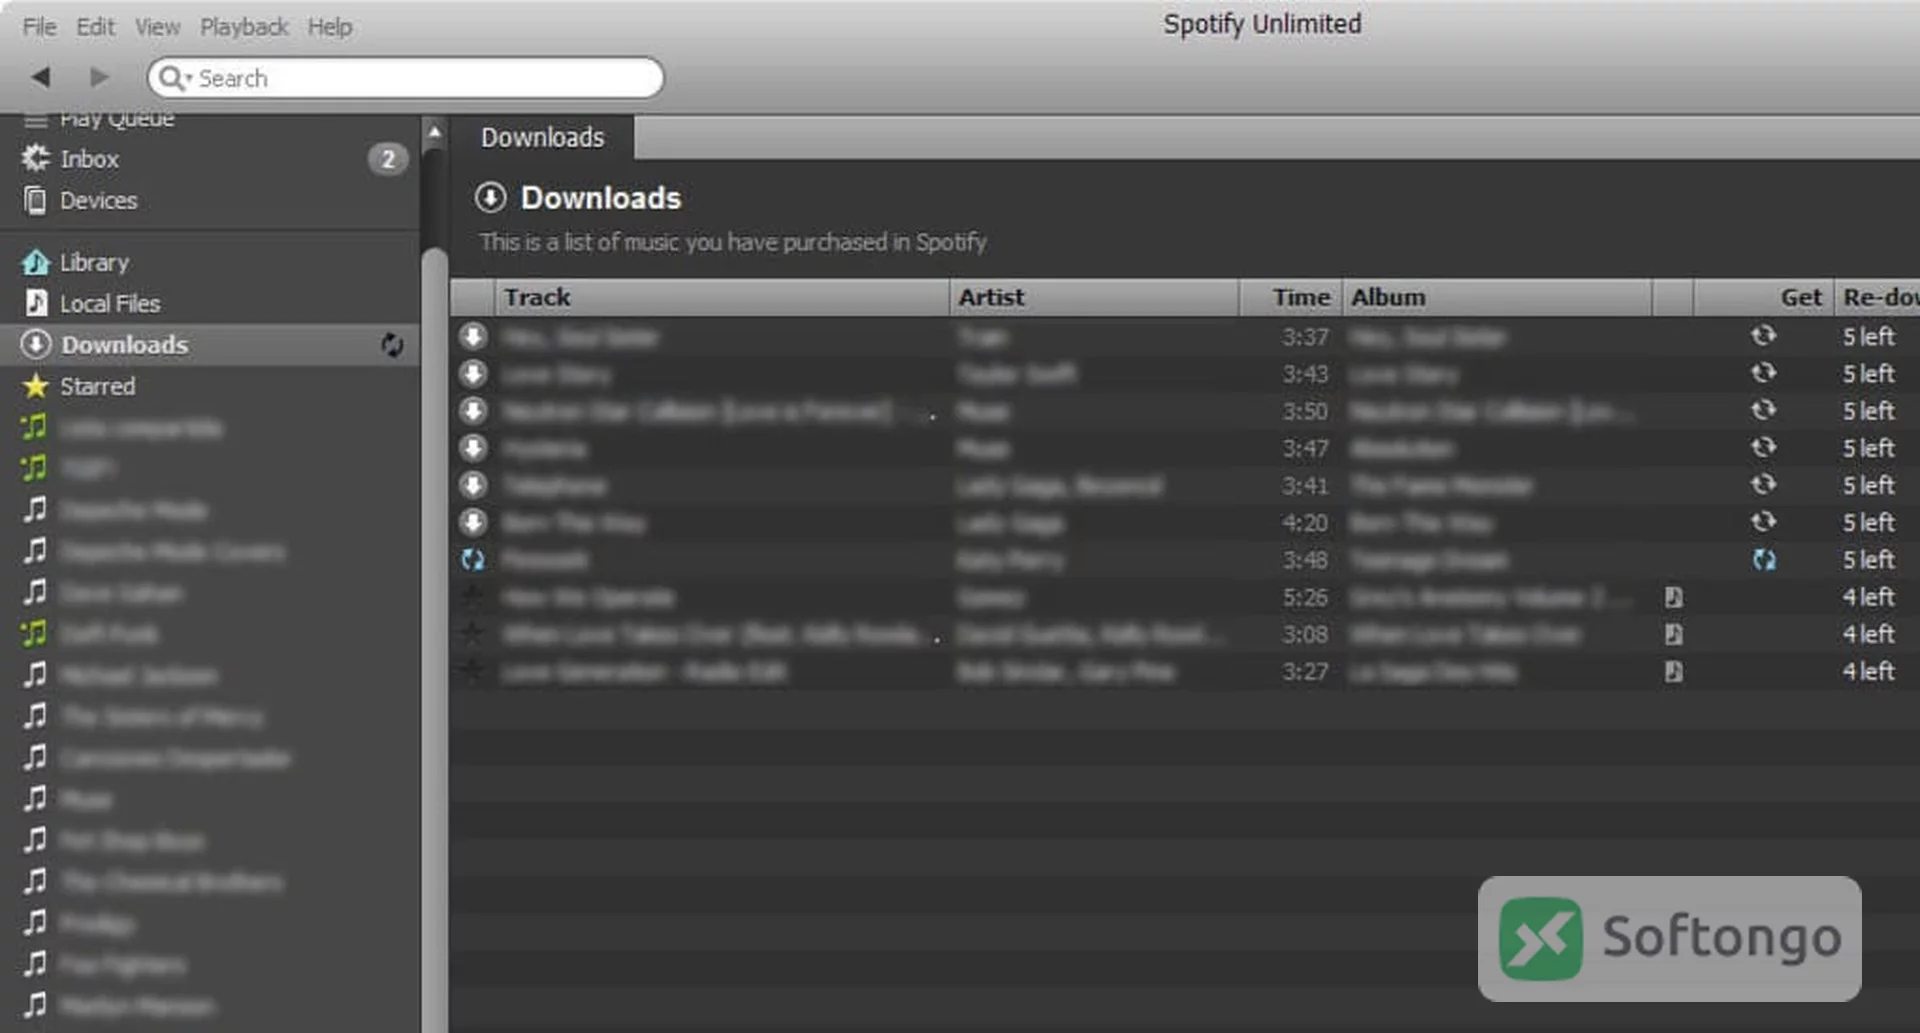Screen dimensions: 1920x1033
Task: Switch to the Downloads tab
Action: pos(542,138)
